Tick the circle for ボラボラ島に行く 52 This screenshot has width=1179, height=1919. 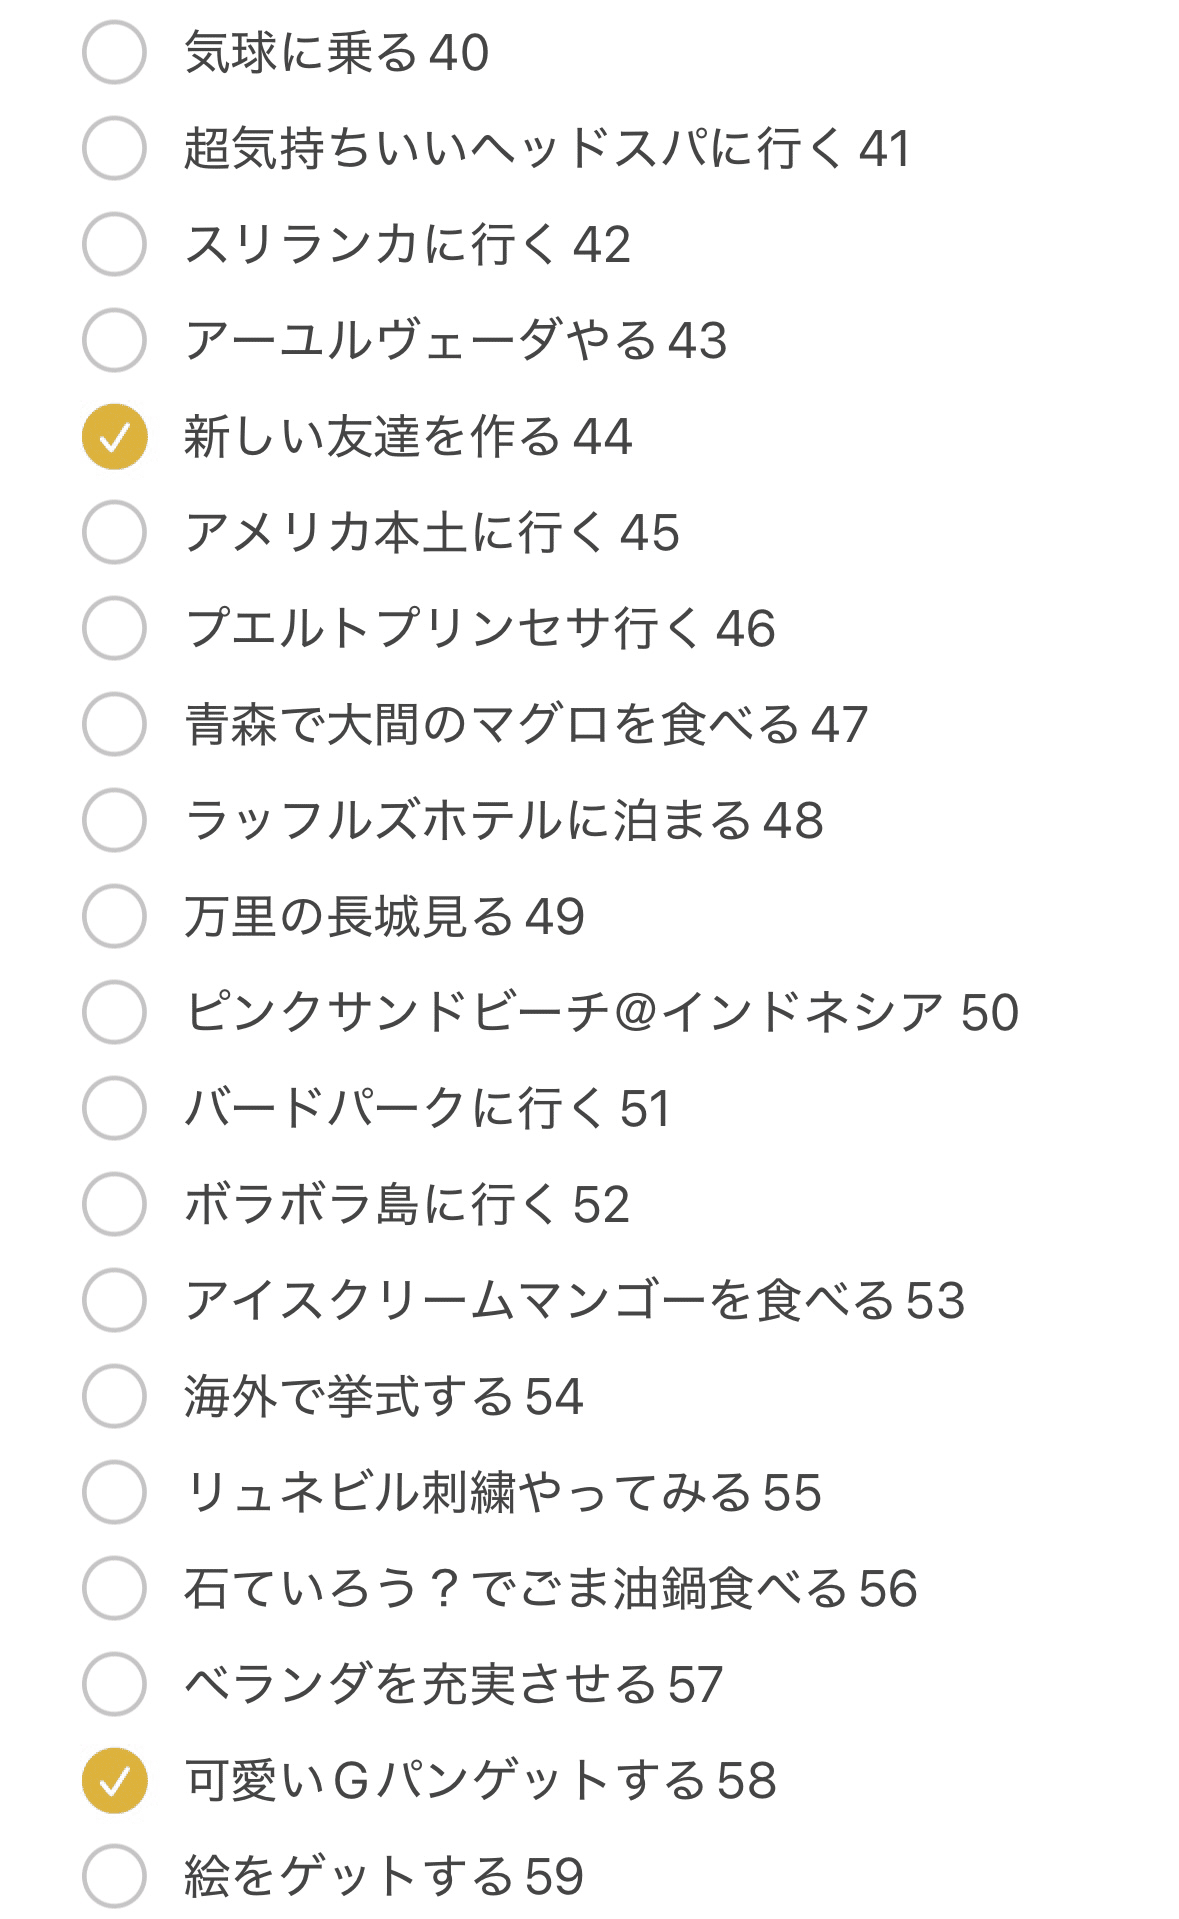114,1204
